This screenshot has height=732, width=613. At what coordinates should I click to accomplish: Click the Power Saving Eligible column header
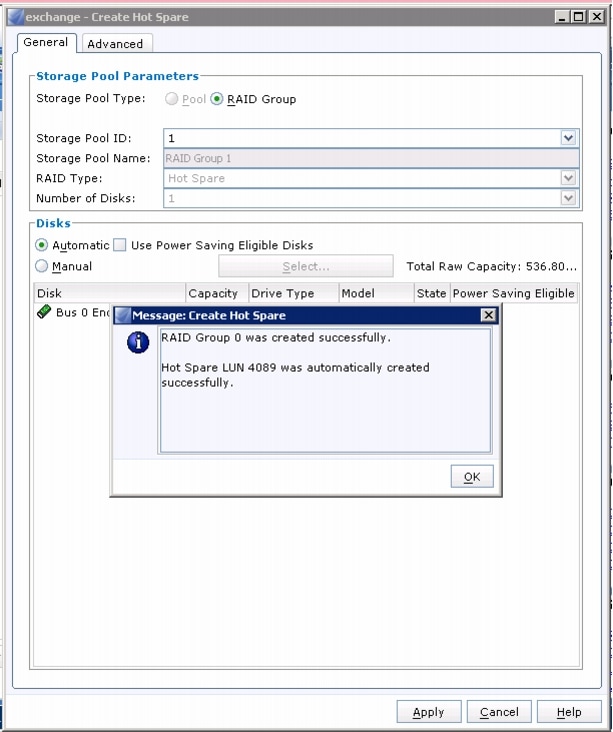(514, 293)
